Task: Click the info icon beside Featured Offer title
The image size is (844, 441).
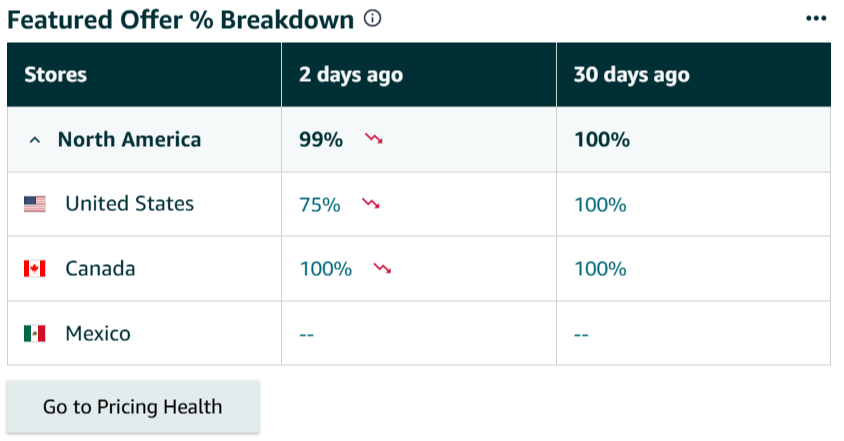Action: click(x=373, y=19)
